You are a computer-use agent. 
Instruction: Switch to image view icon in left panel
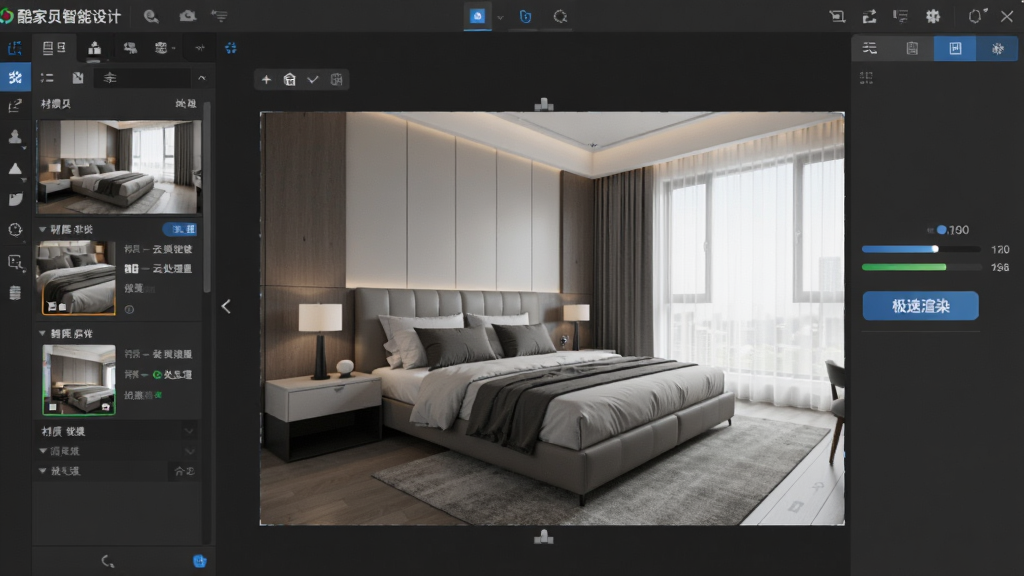click(78, 78)
